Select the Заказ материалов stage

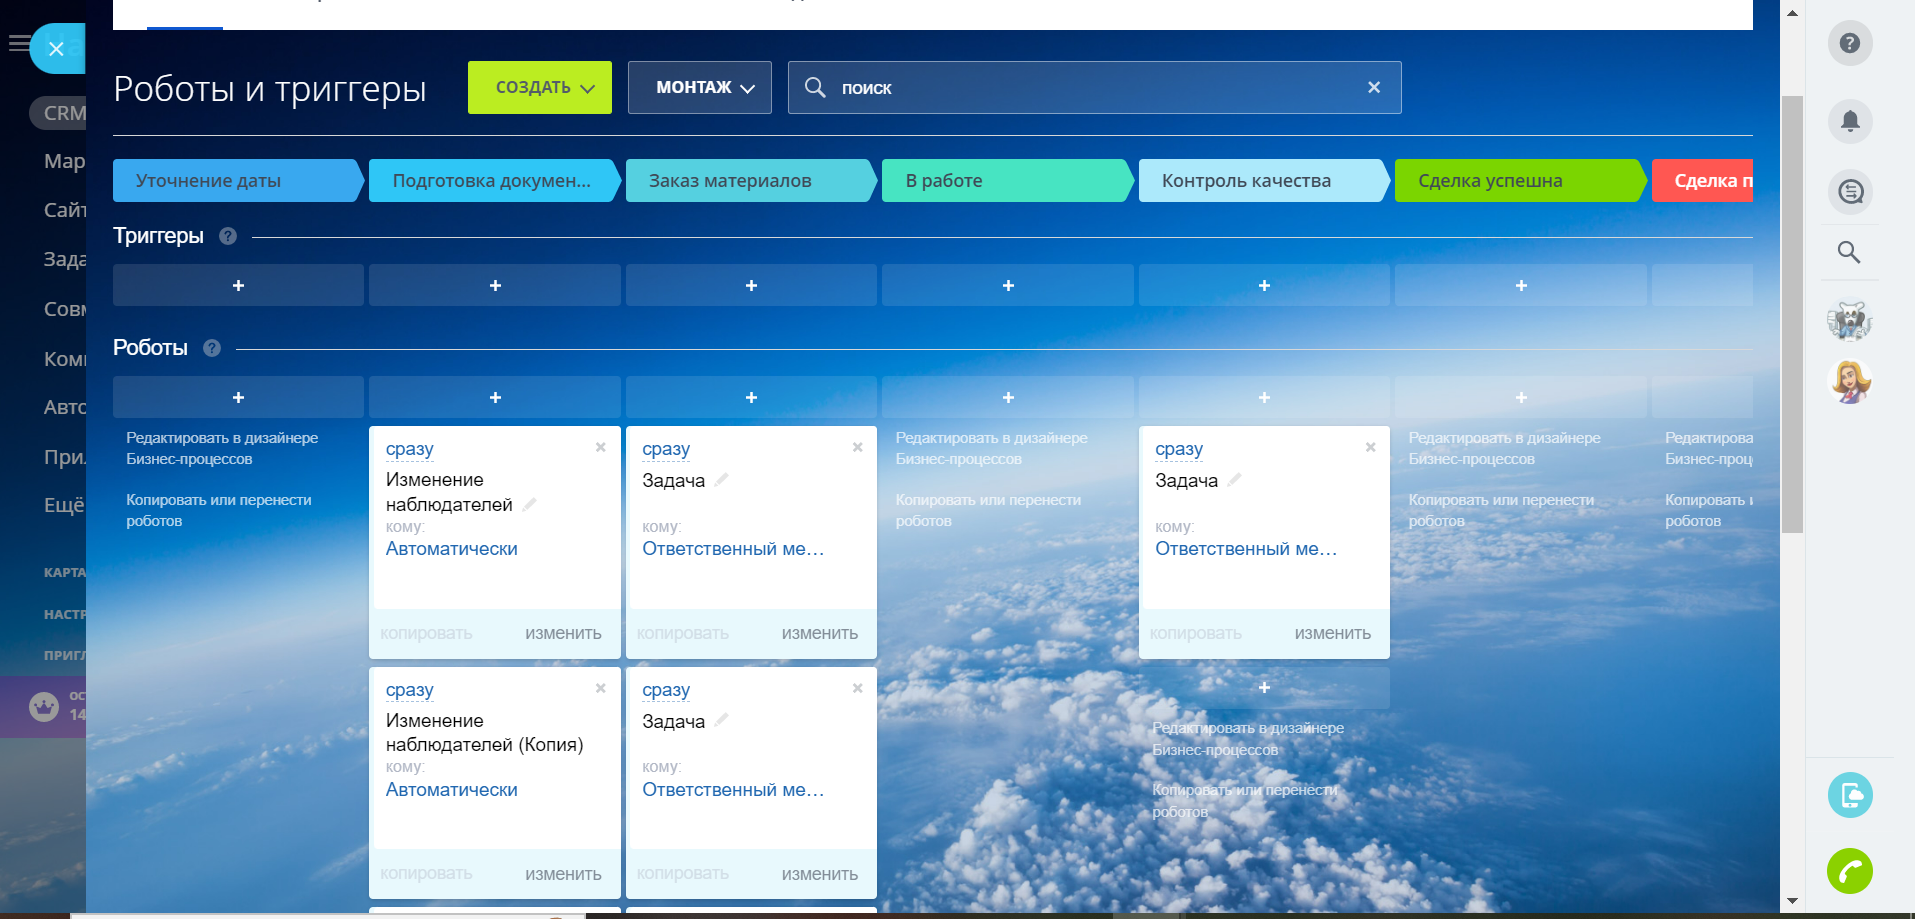(751, 181)
